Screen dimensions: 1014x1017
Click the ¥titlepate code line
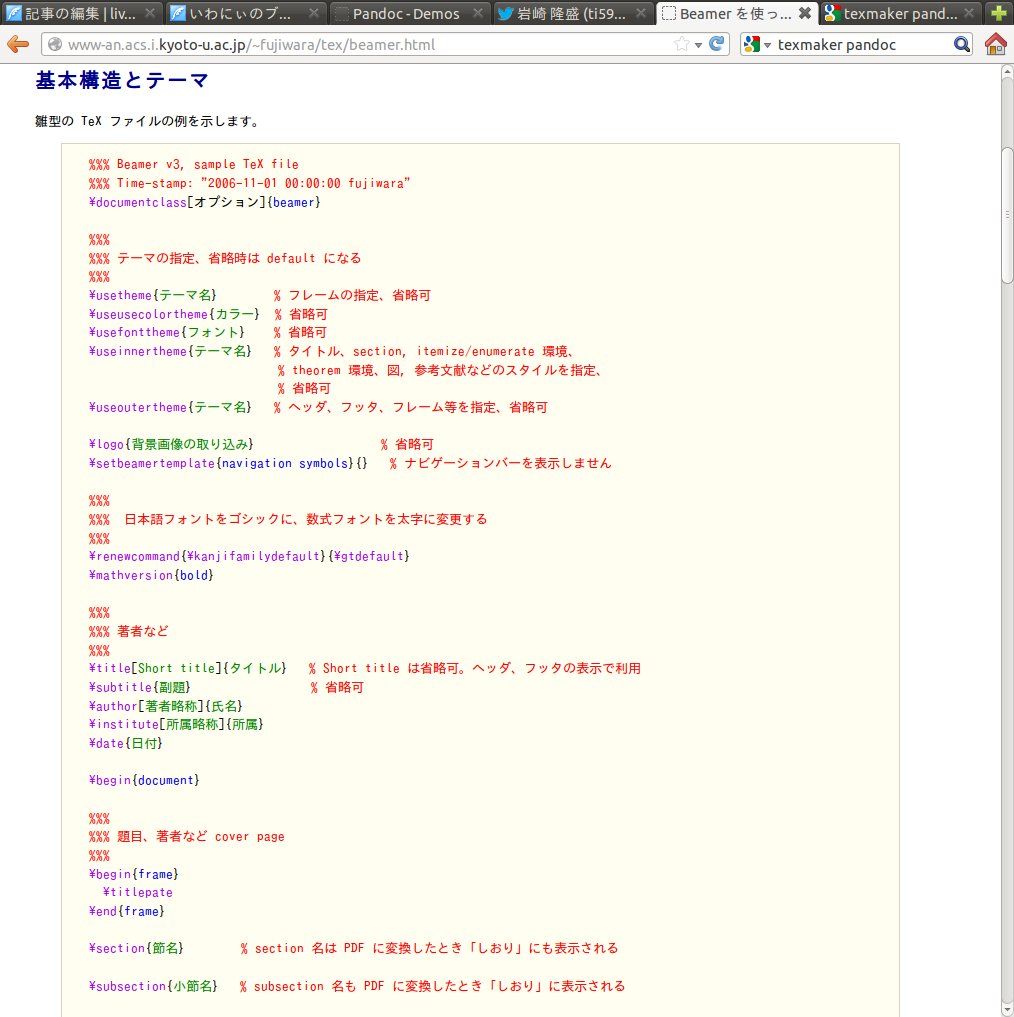point(138,892)
